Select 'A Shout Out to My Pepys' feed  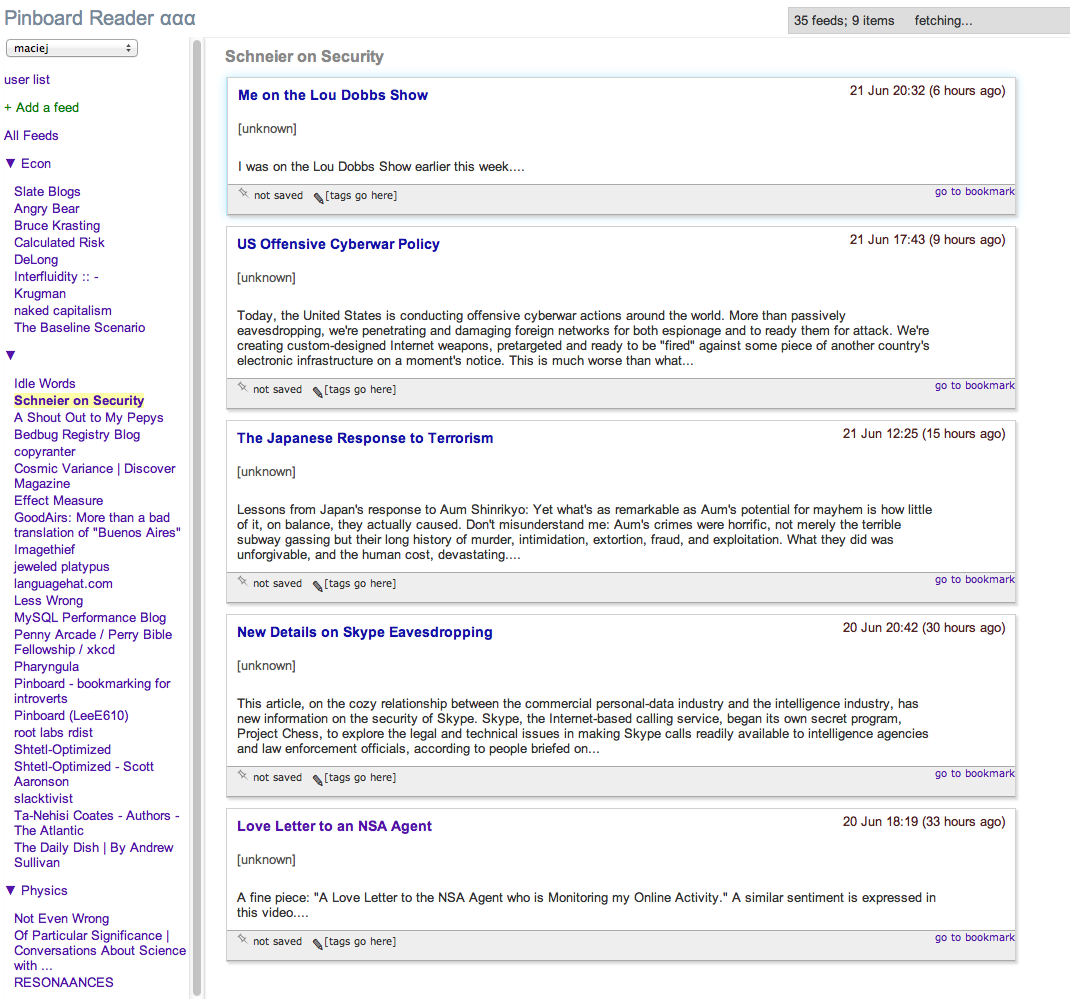point(89,417)
